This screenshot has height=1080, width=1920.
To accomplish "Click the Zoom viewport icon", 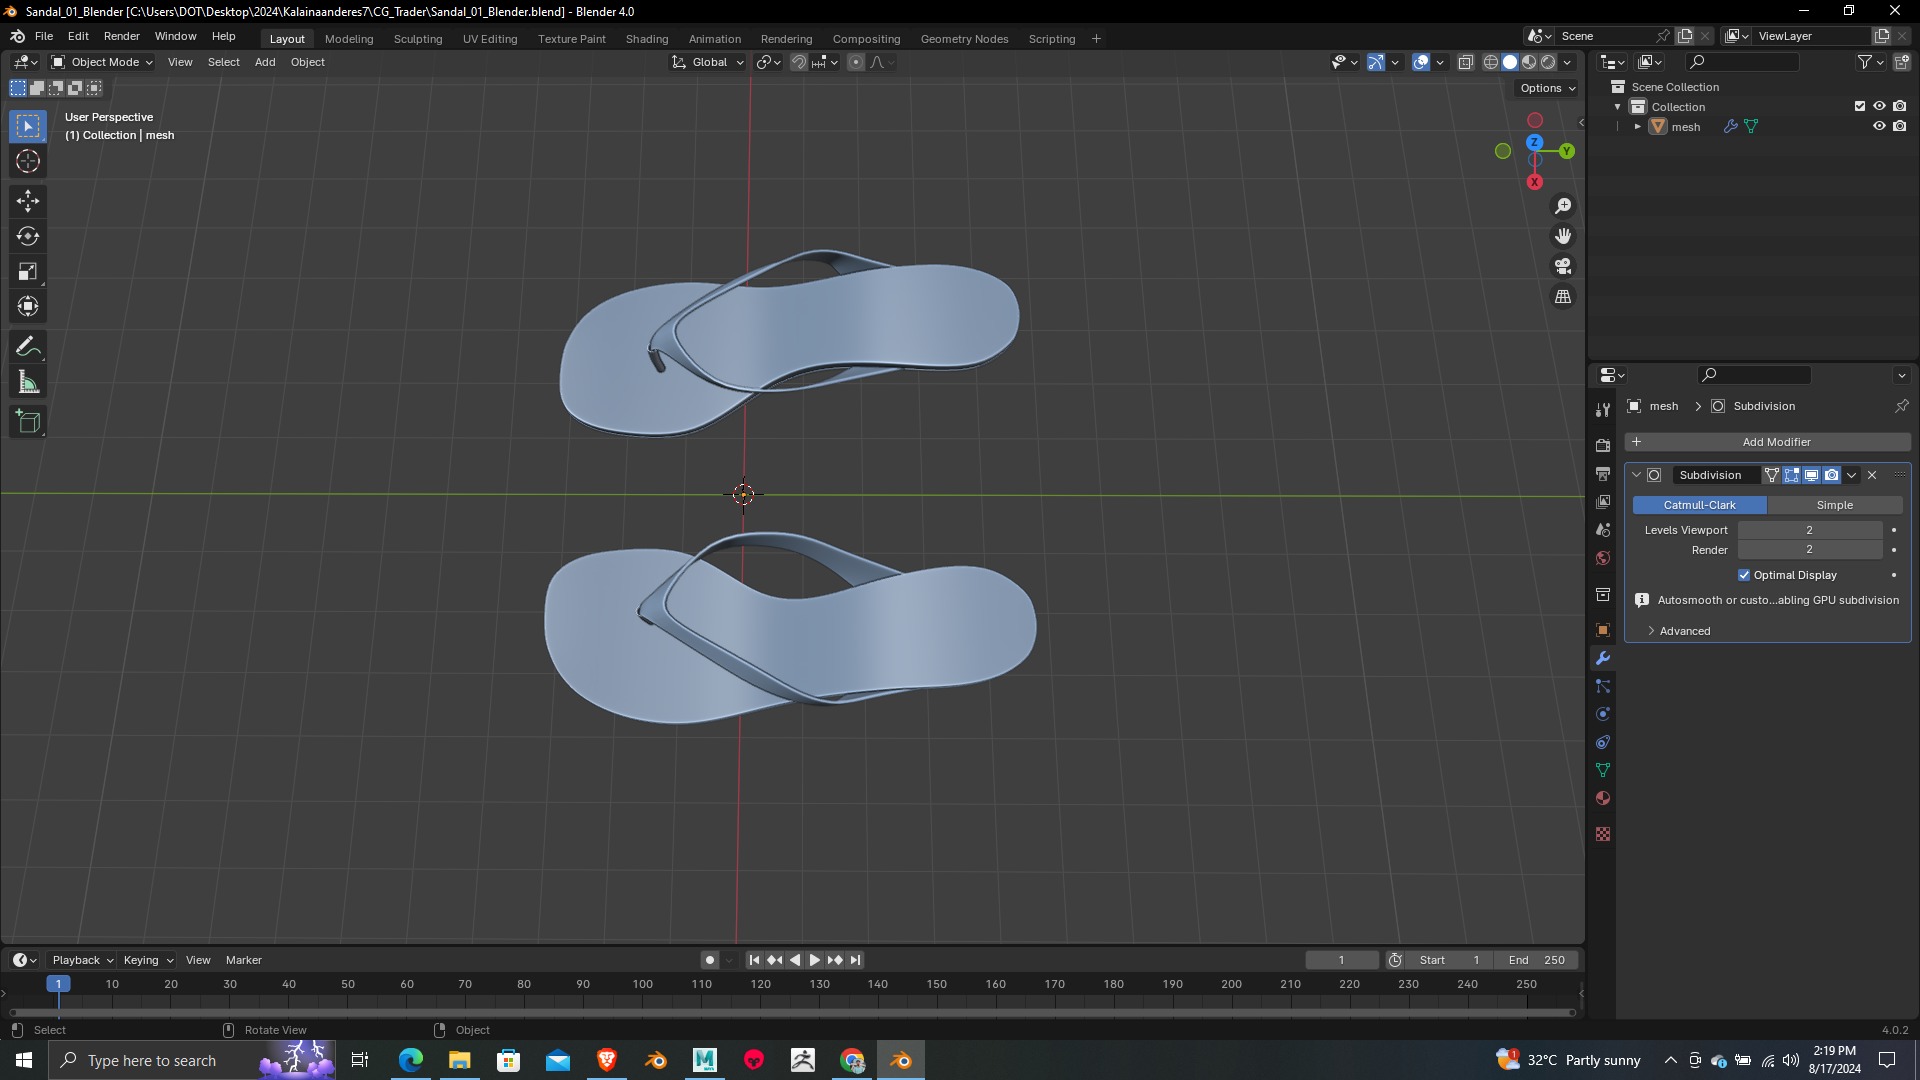I will coord(1563,206).
